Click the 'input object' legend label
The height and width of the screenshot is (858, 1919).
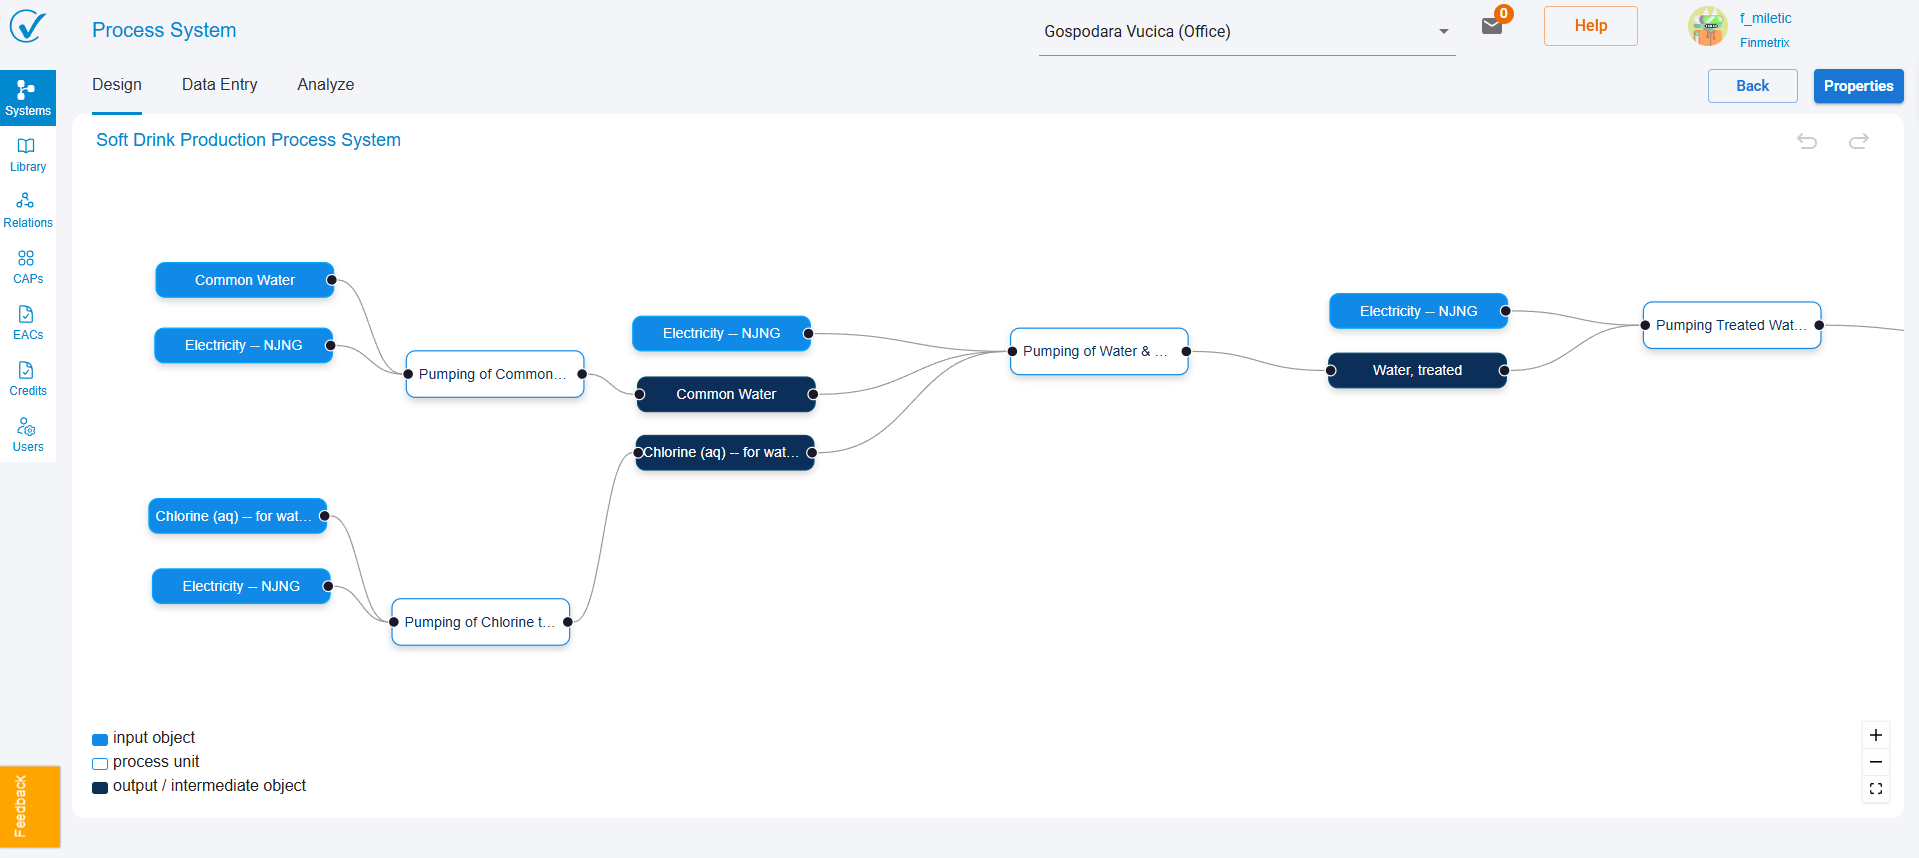[154, 738]
